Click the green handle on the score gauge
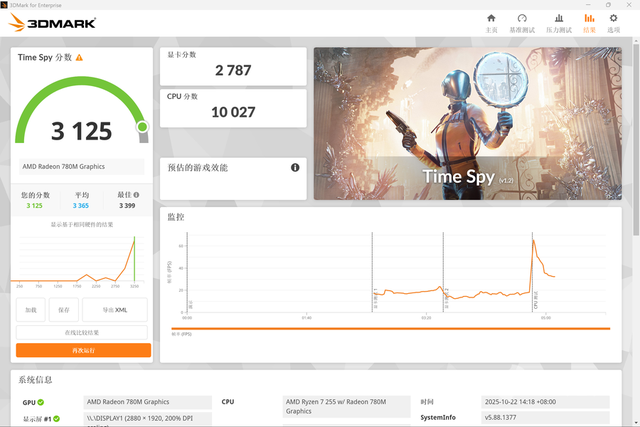The image size is (640, 427). click(x=142, y=127)
